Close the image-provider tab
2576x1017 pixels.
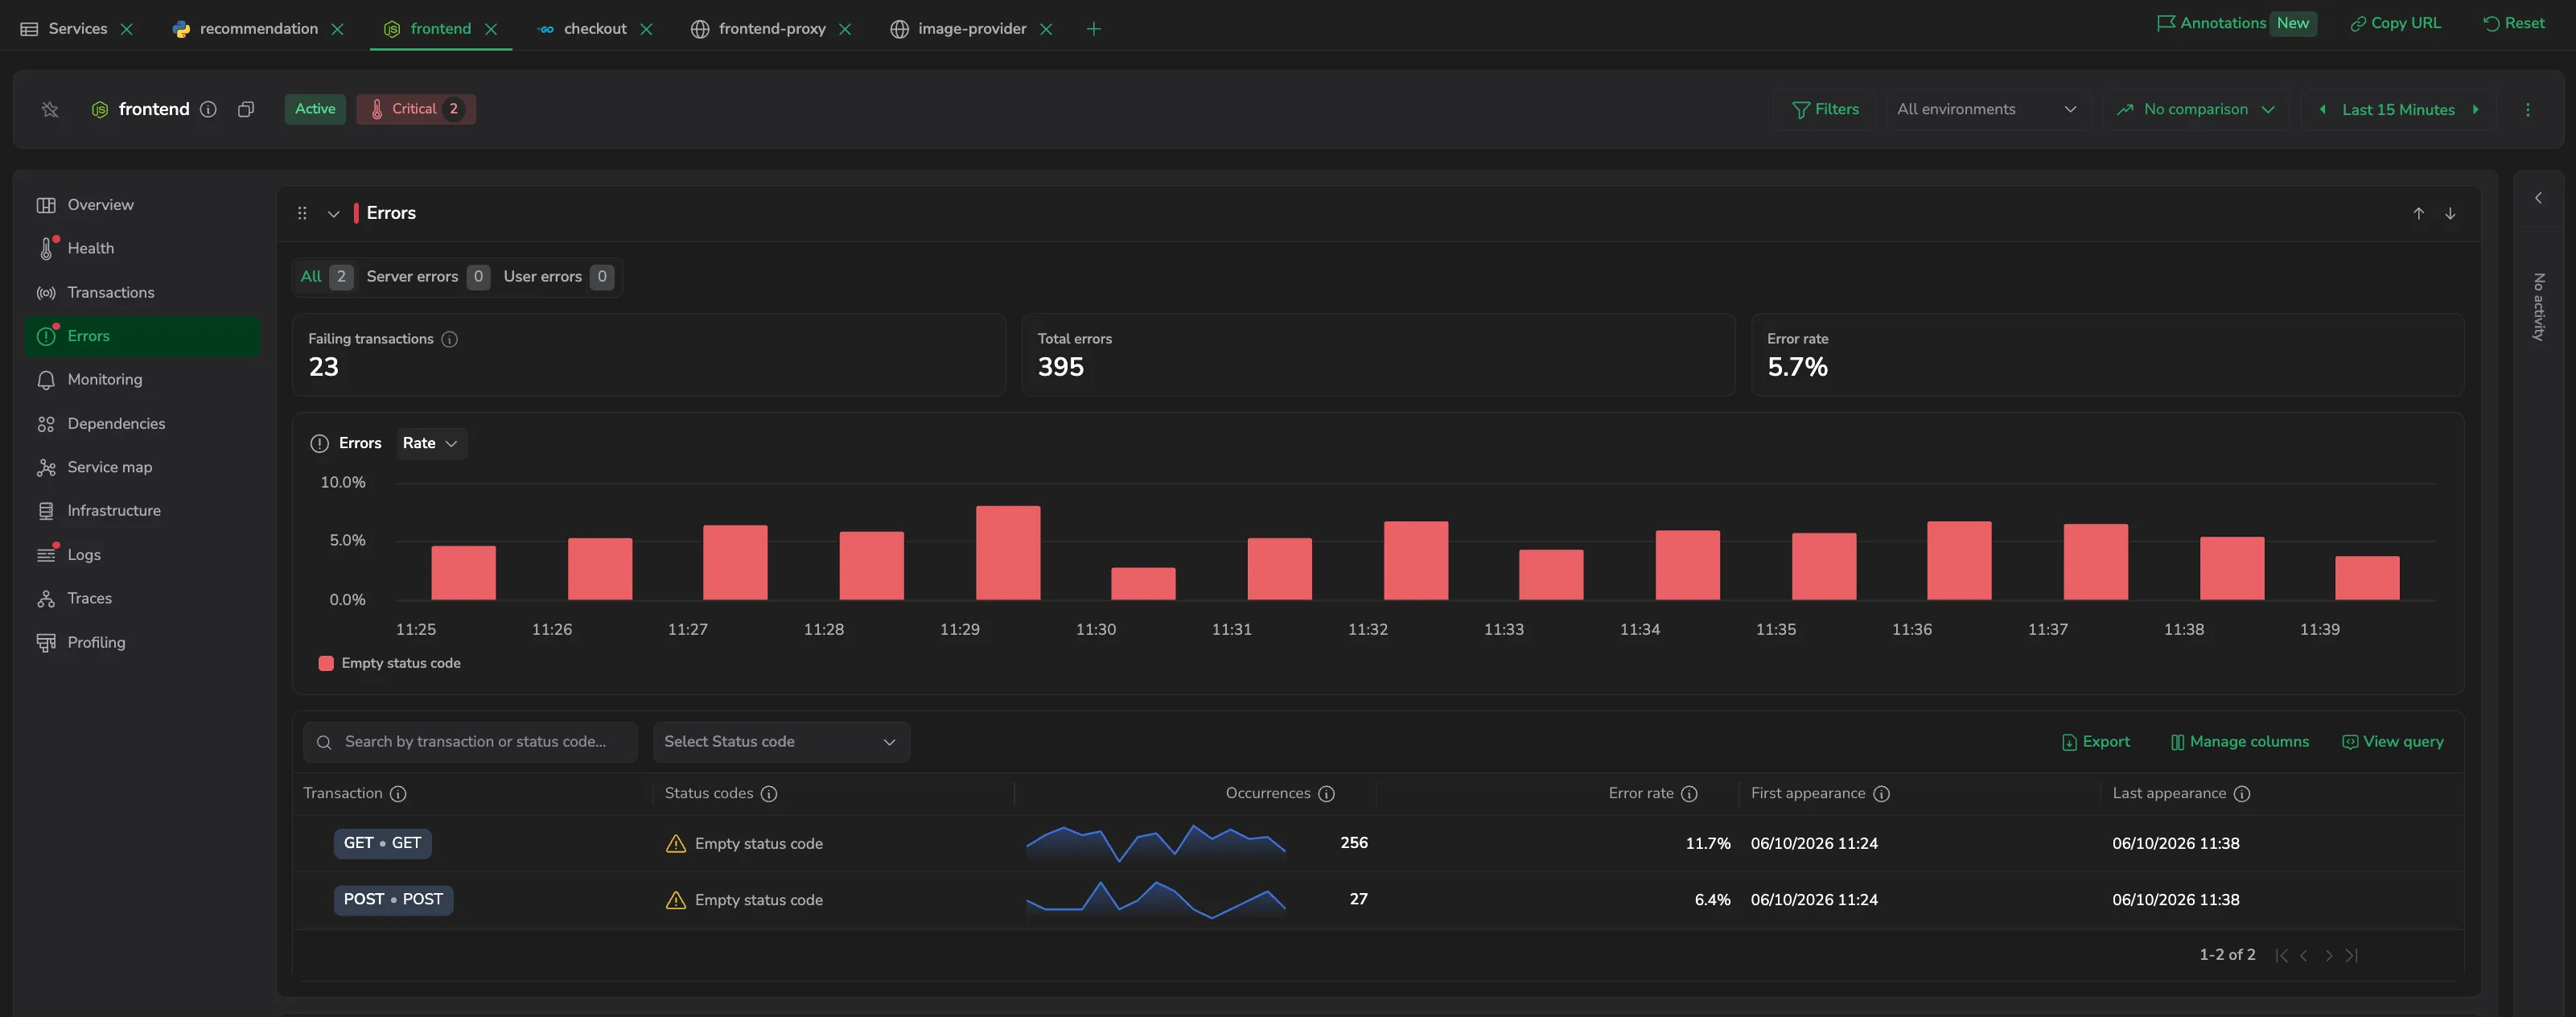[1046, 29]
